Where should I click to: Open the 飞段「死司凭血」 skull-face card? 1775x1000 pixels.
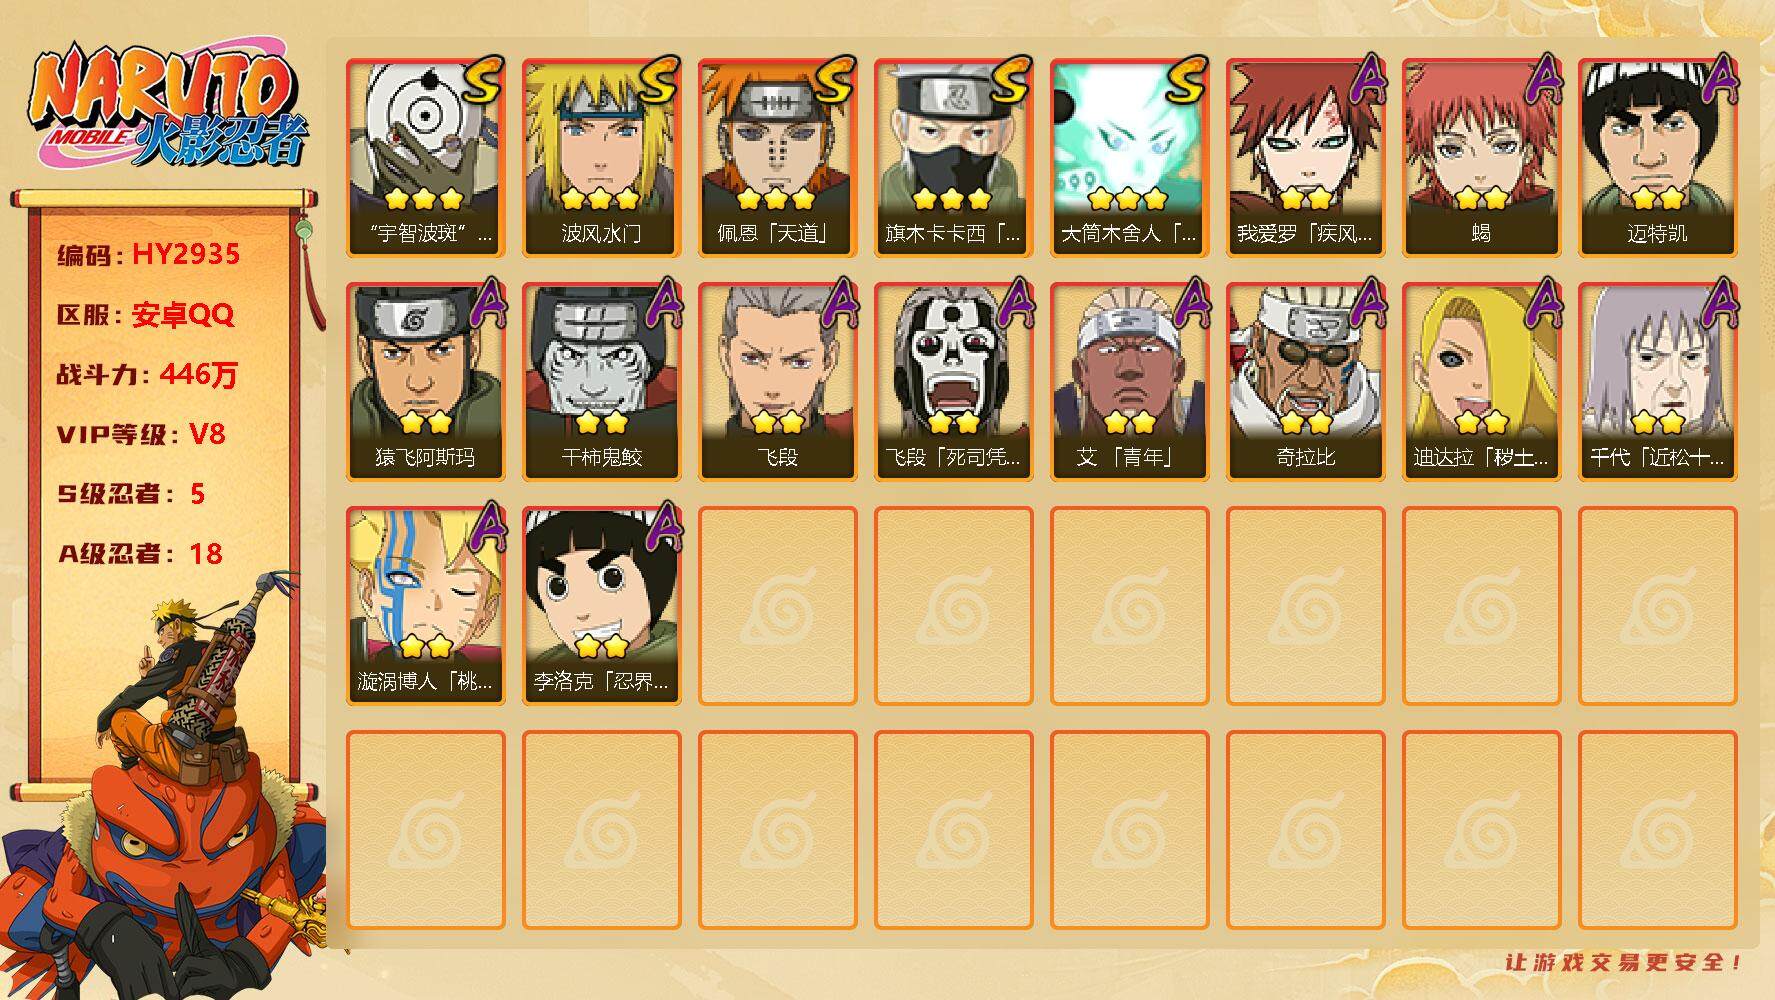(953, 382)
